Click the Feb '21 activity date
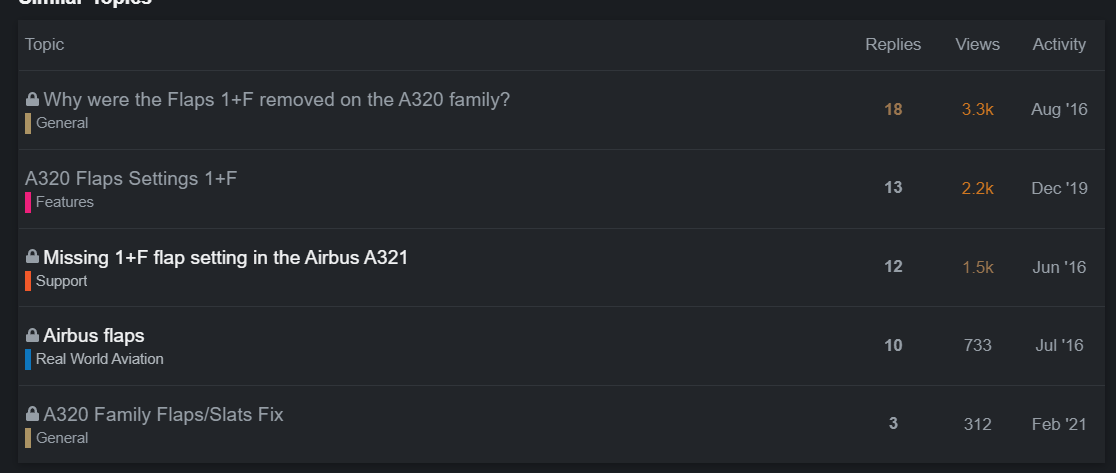The image size is (1116, 473). click(x=1059, y=424)
